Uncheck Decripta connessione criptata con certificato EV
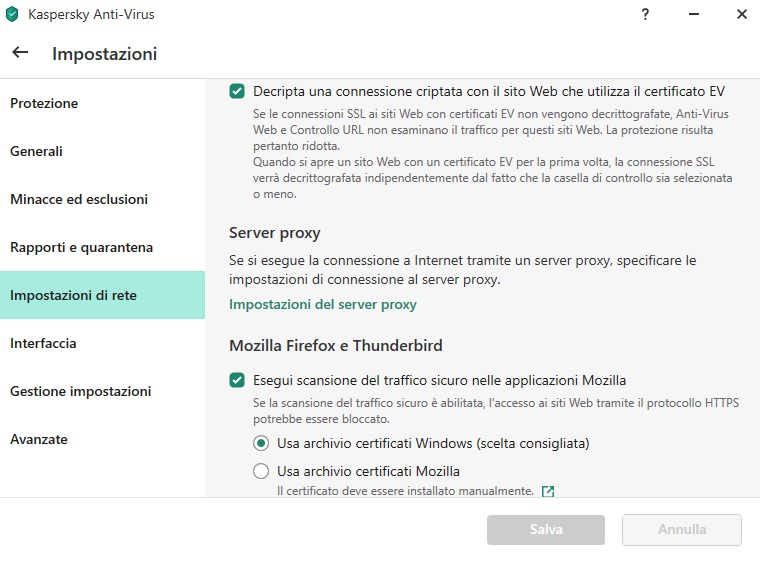Screen dimensions: 760x562 tap(237, 91)
